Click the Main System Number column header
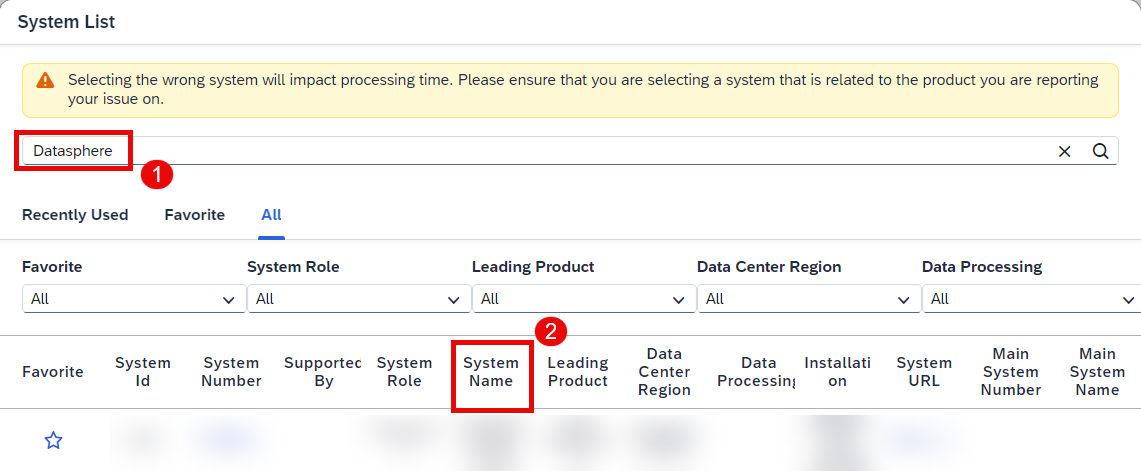This screenshot has height=471, width=1141. (1011, 372)
